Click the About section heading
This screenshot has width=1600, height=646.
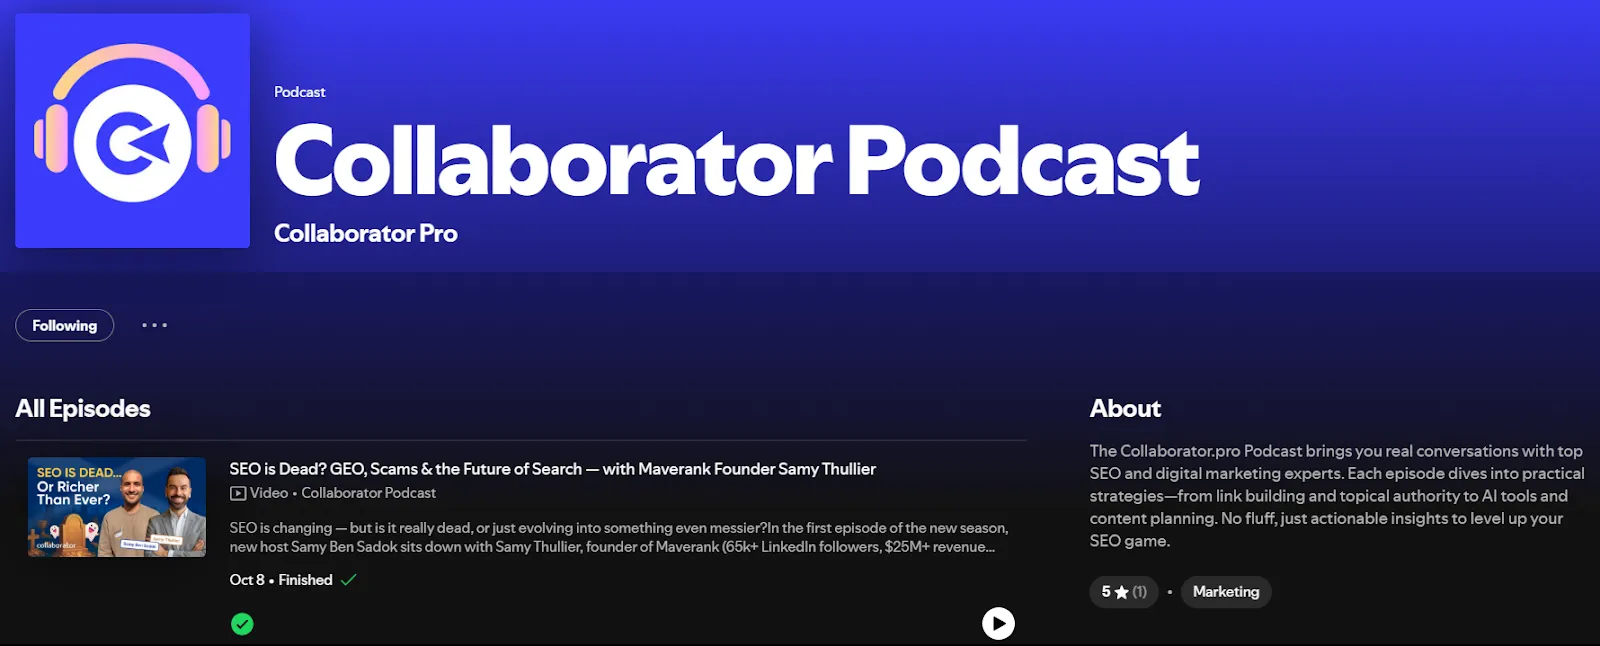pos(1125,408)
